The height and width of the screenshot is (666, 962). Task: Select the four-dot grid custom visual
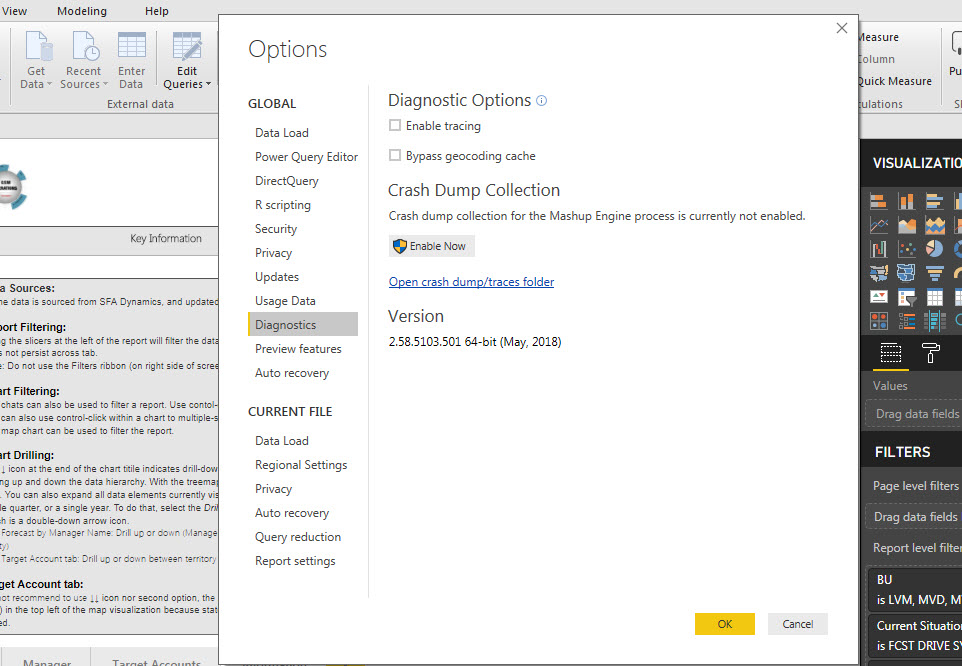point(879,321)
